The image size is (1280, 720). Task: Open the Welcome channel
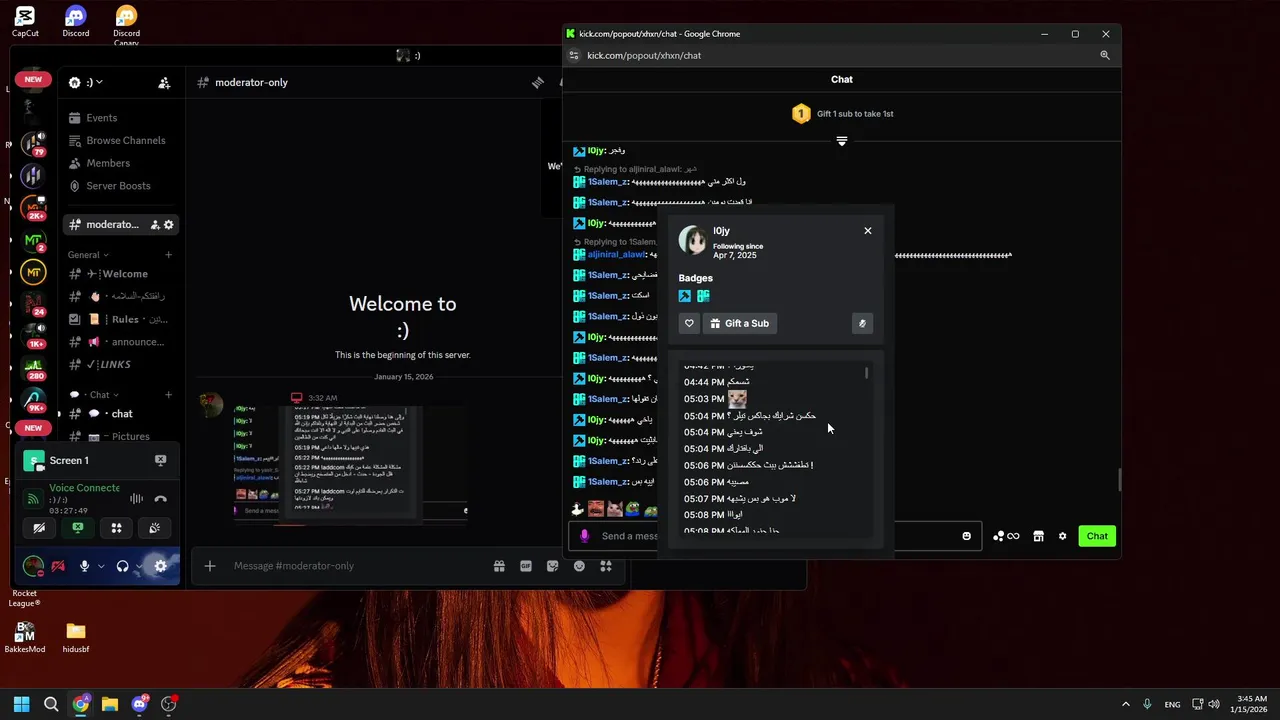pos(122,274)
